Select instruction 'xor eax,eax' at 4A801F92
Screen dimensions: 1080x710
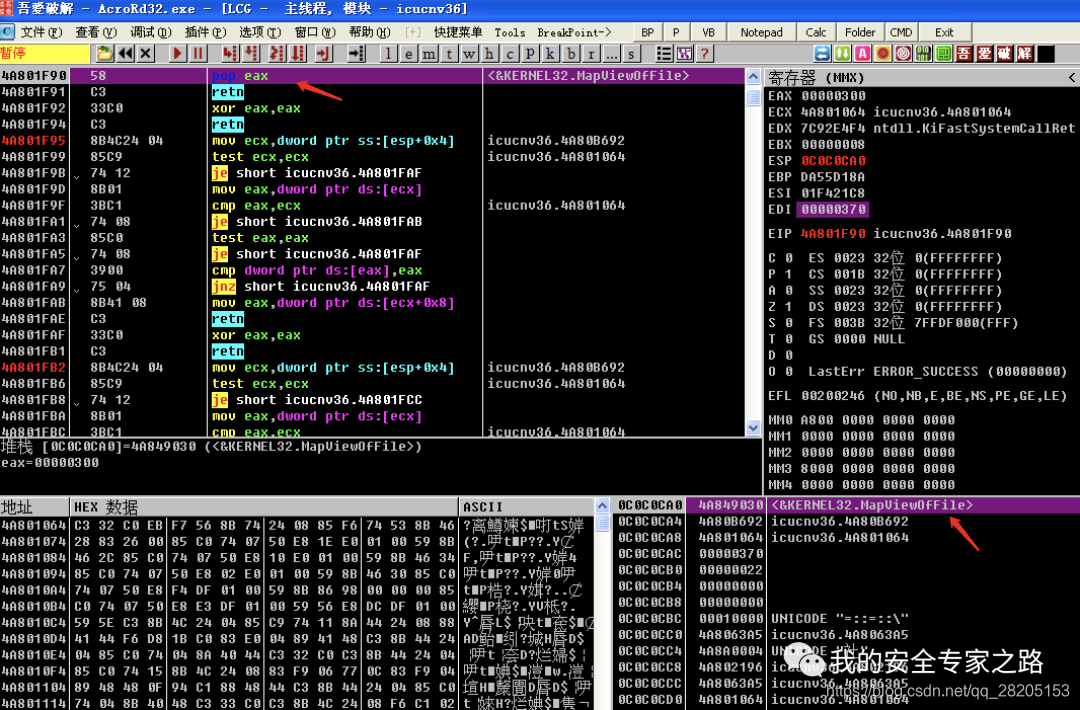click(256, 108)
